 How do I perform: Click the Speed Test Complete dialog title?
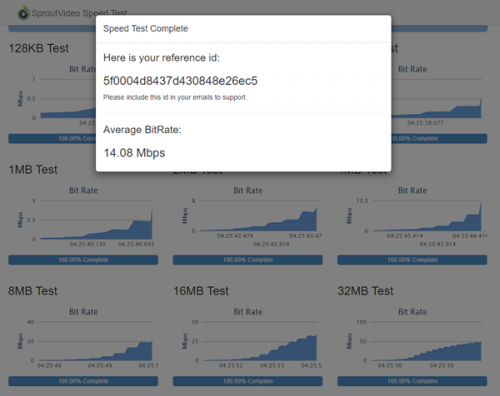point(146,29)
